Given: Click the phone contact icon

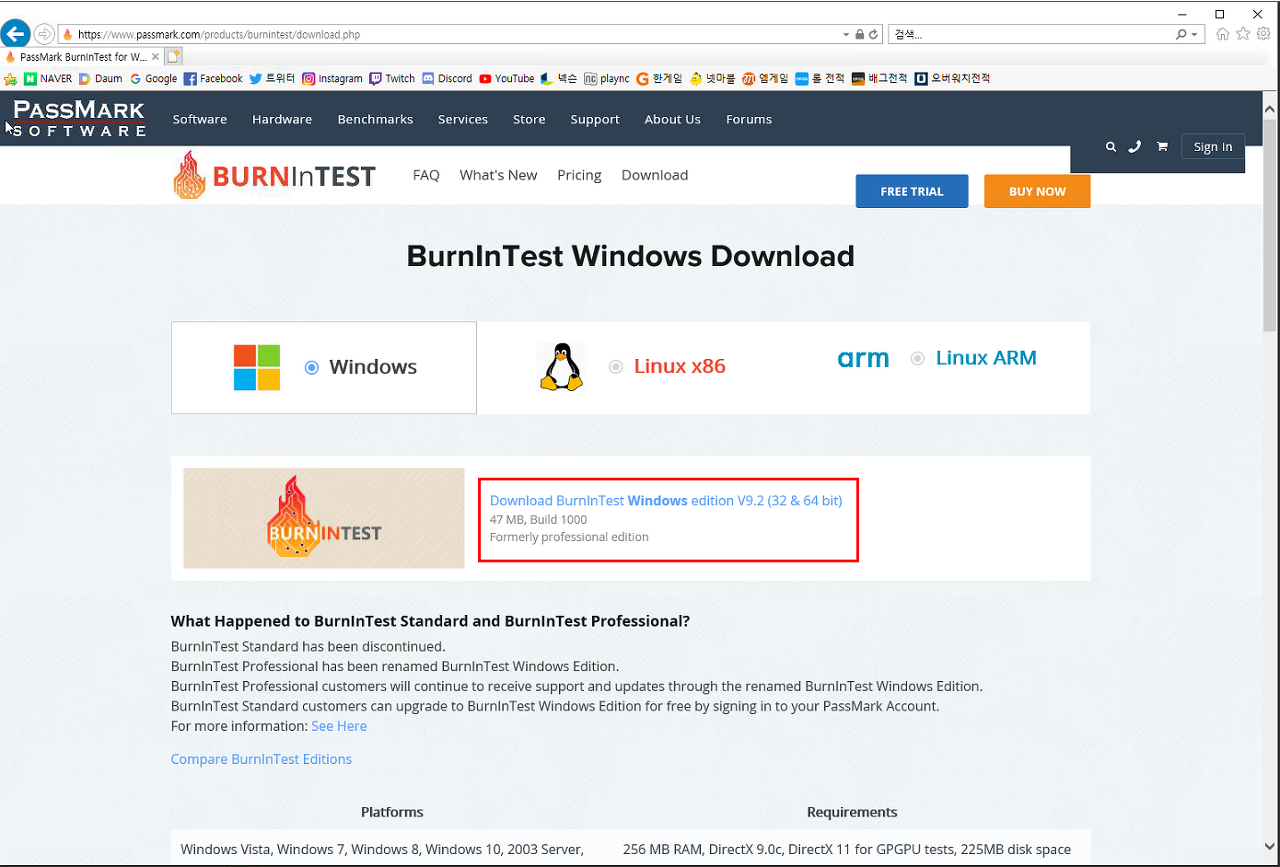Looking at the screenshot, I should coord(1134,147).
